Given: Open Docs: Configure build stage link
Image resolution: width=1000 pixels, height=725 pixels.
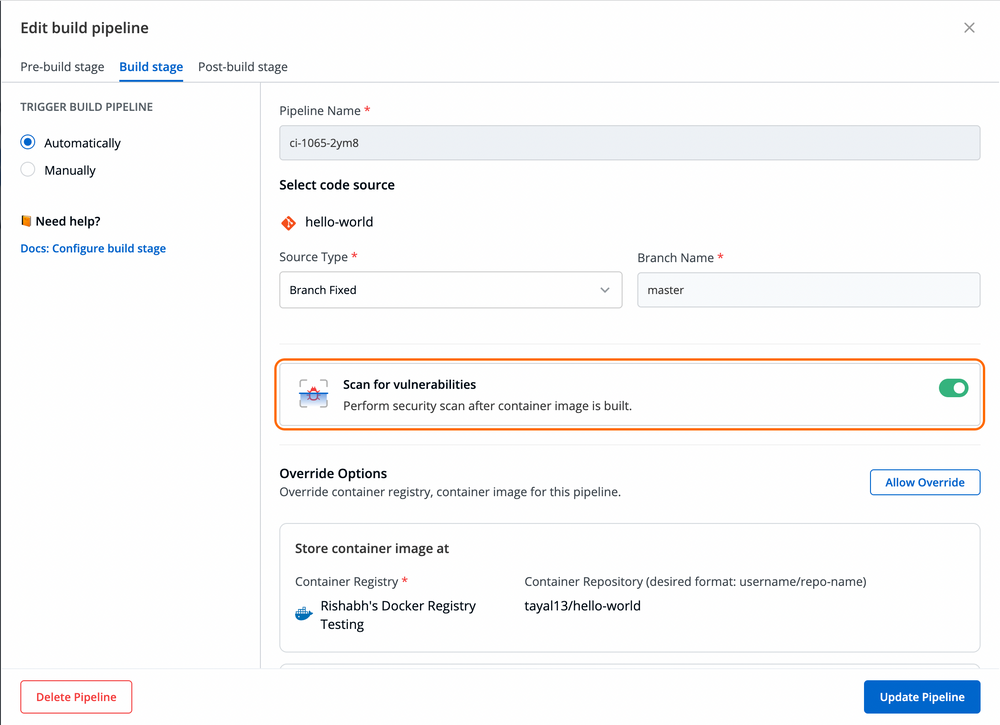Looking at the screenshot, I should 93,248.
